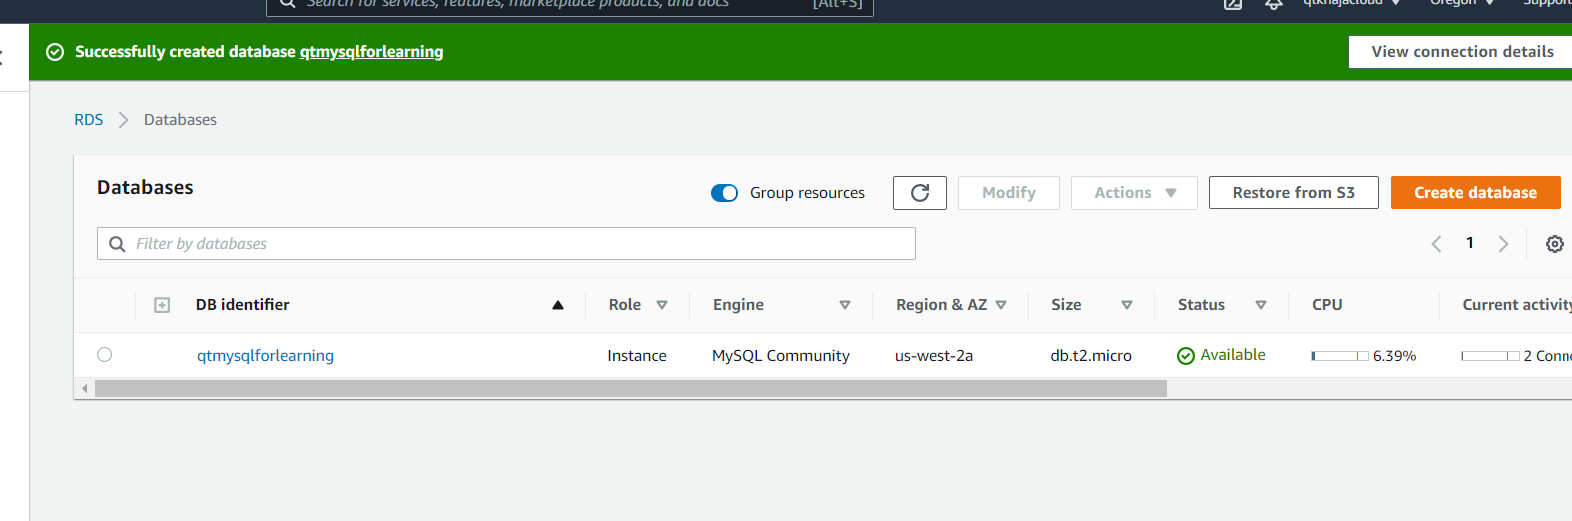Expand all DB identifier groups icon
Screen dimensions: 1572x521
click(162, 305)
